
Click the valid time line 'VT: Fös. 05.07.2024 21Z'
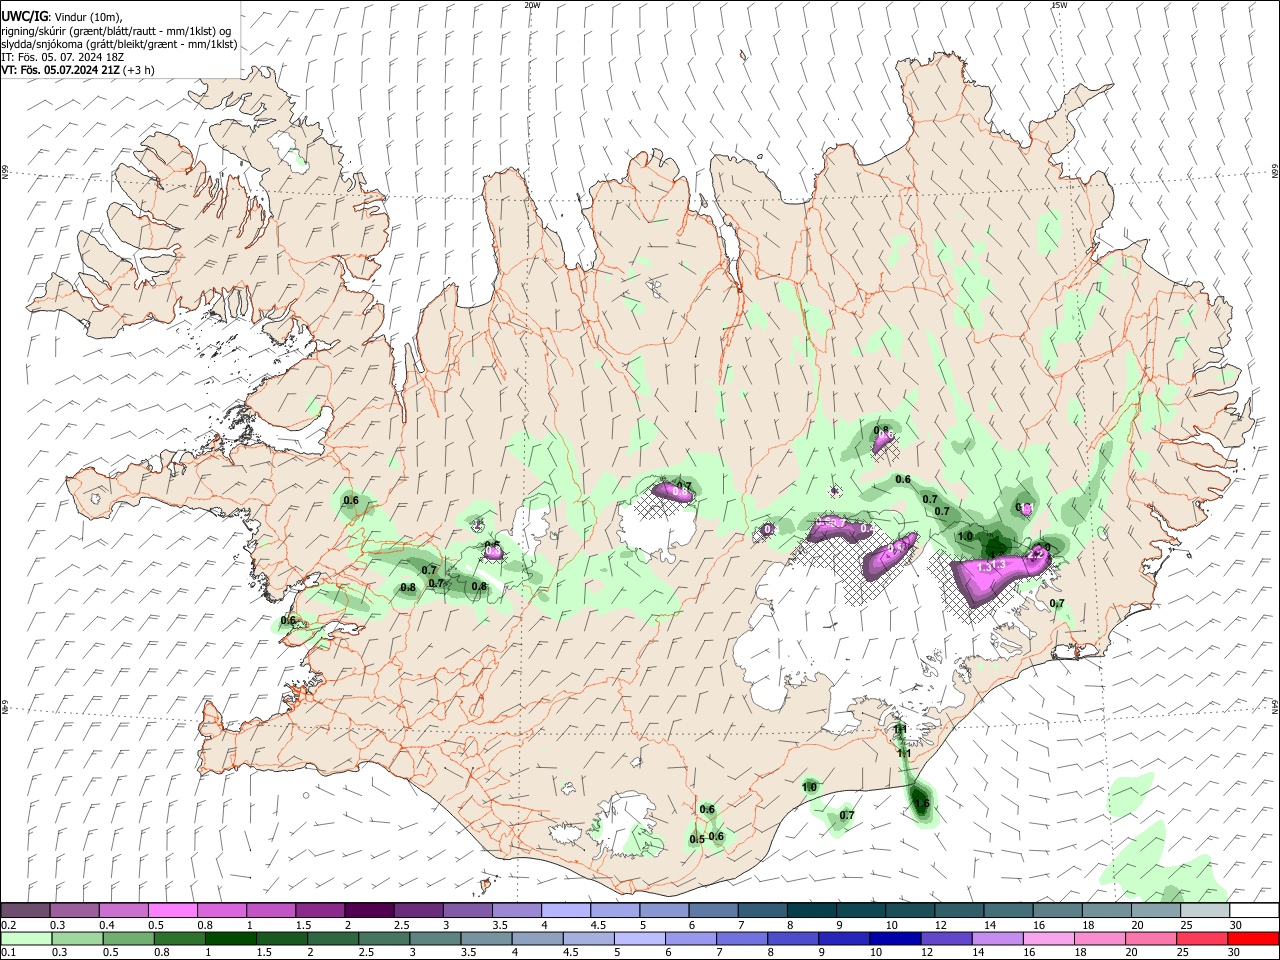pos(62,70)
